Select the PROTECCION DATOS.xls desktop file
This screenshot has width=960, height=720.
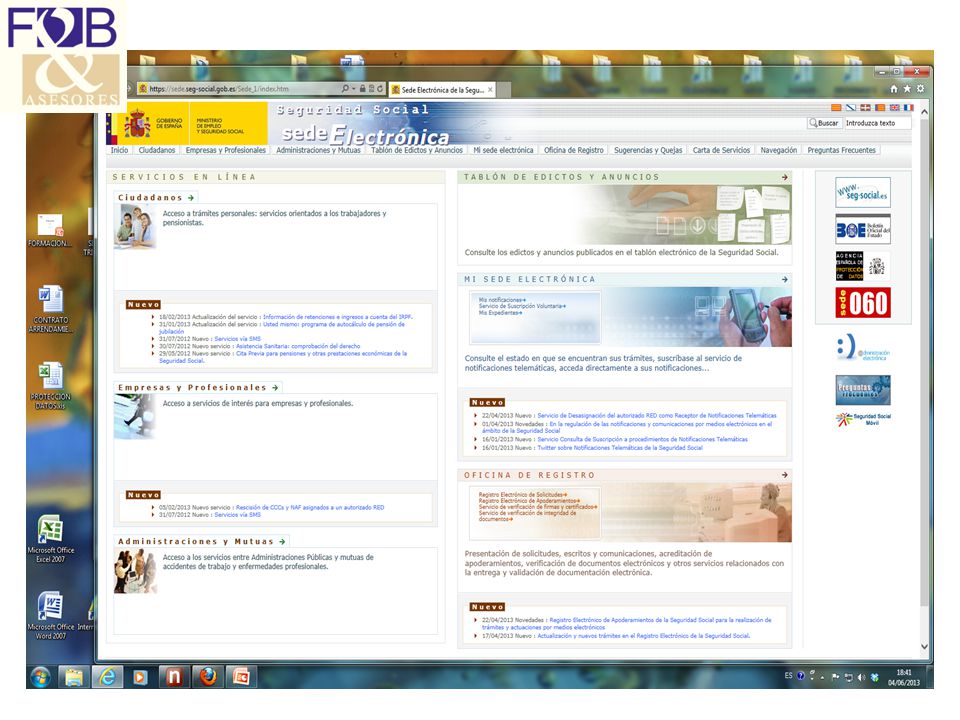pyautogui.click(x=50, y=386)
